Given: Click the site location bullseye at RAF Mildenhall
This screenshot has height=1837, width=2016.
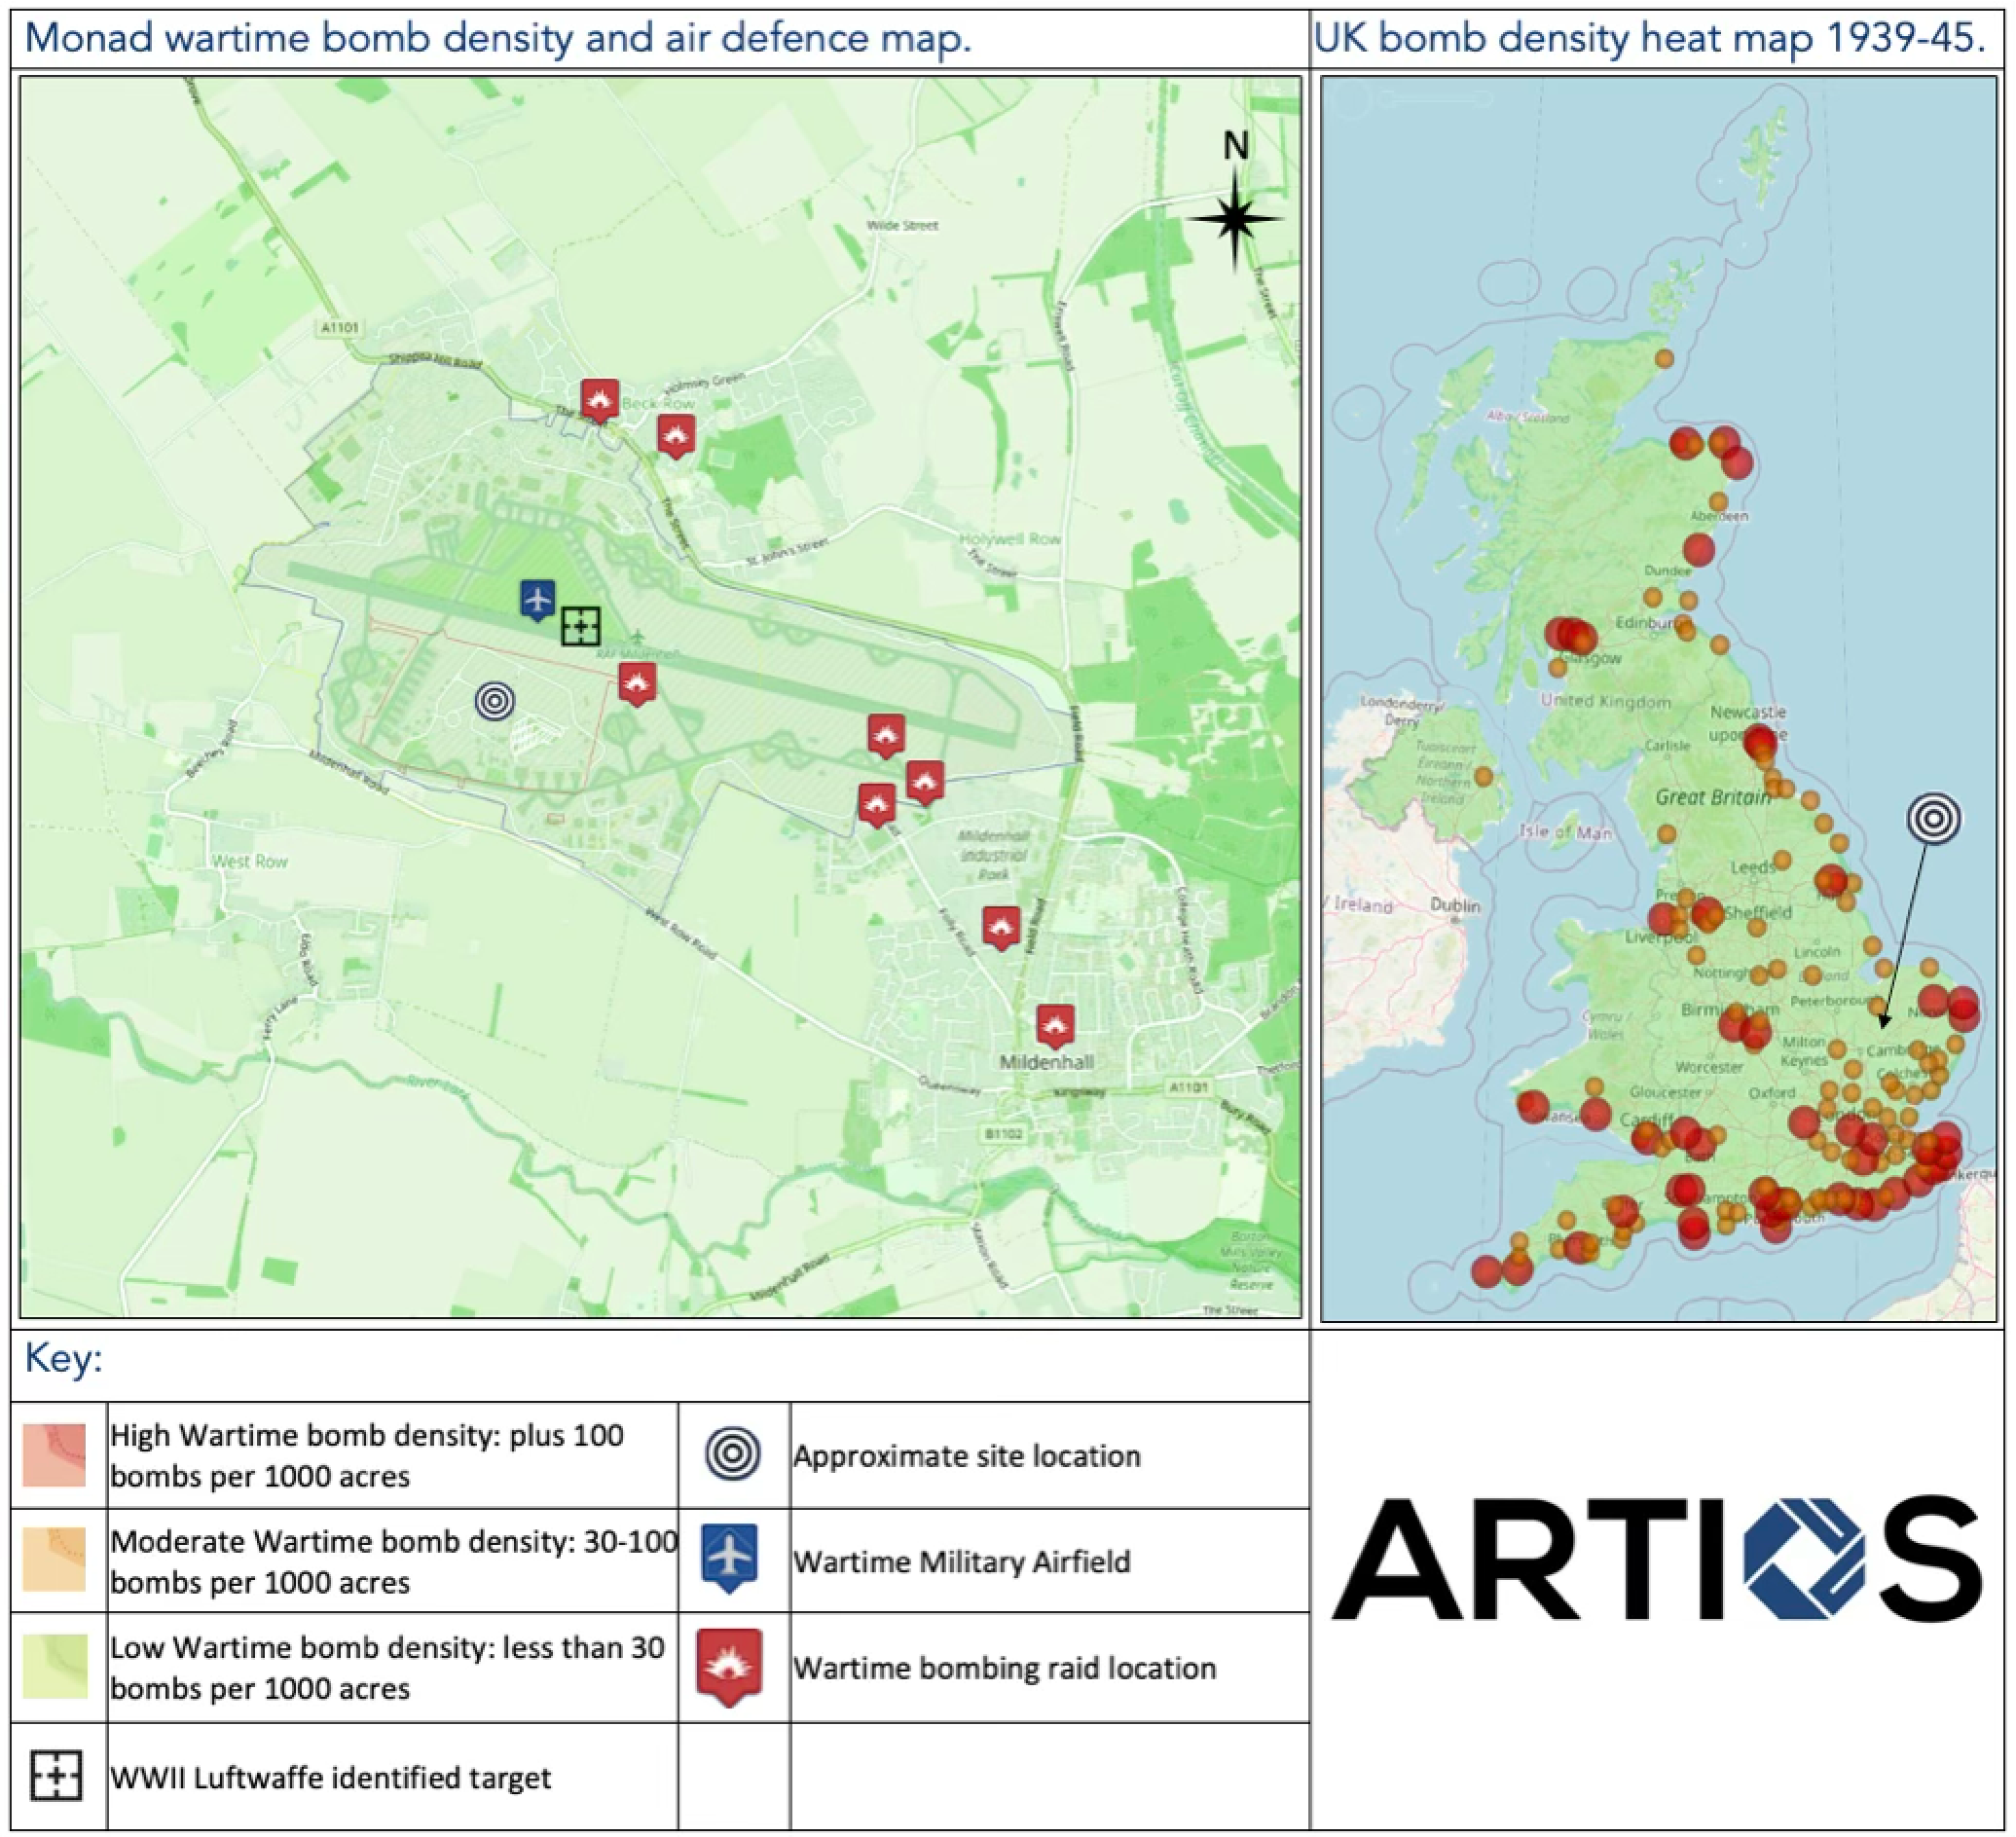Looking at the screenshot, I should (x=495, y=701).
